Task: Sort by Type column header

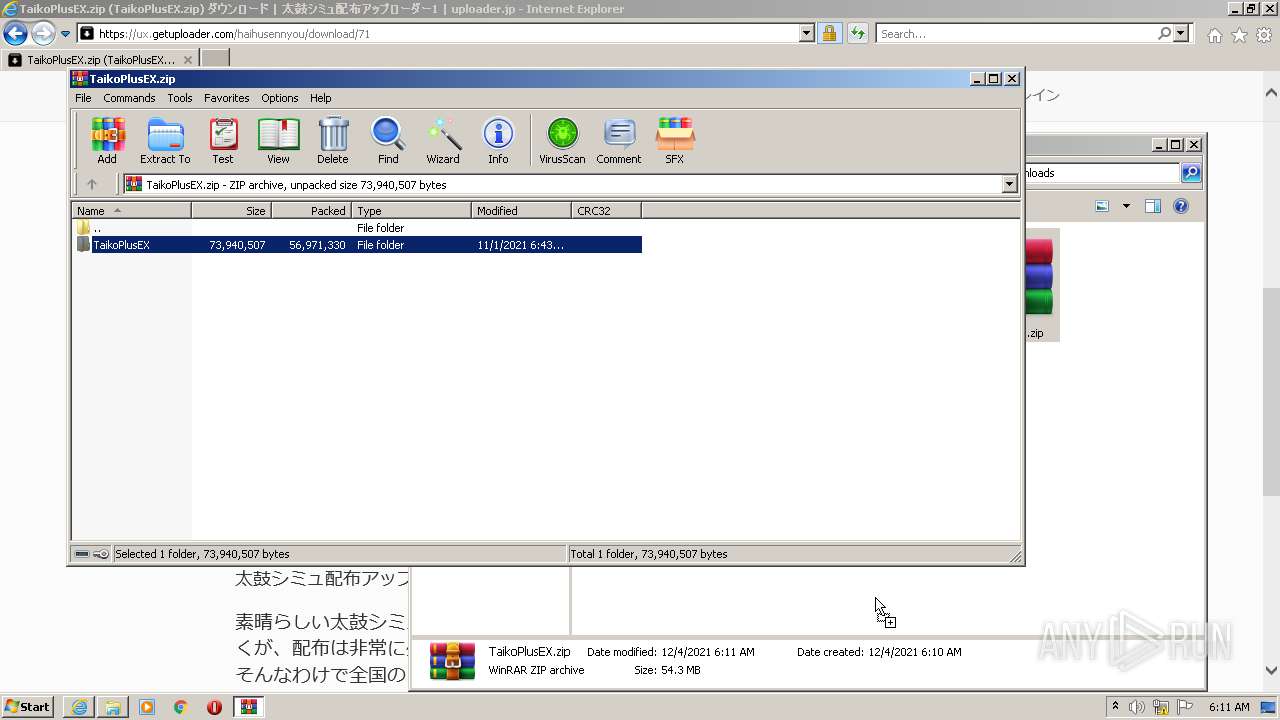Action: point(412,211)
